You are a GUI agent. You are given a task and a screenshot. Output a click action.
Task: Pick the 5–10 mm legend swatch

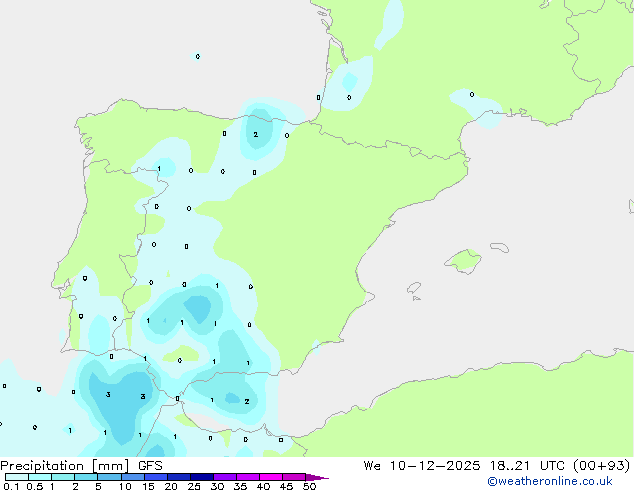click(109, 477)
